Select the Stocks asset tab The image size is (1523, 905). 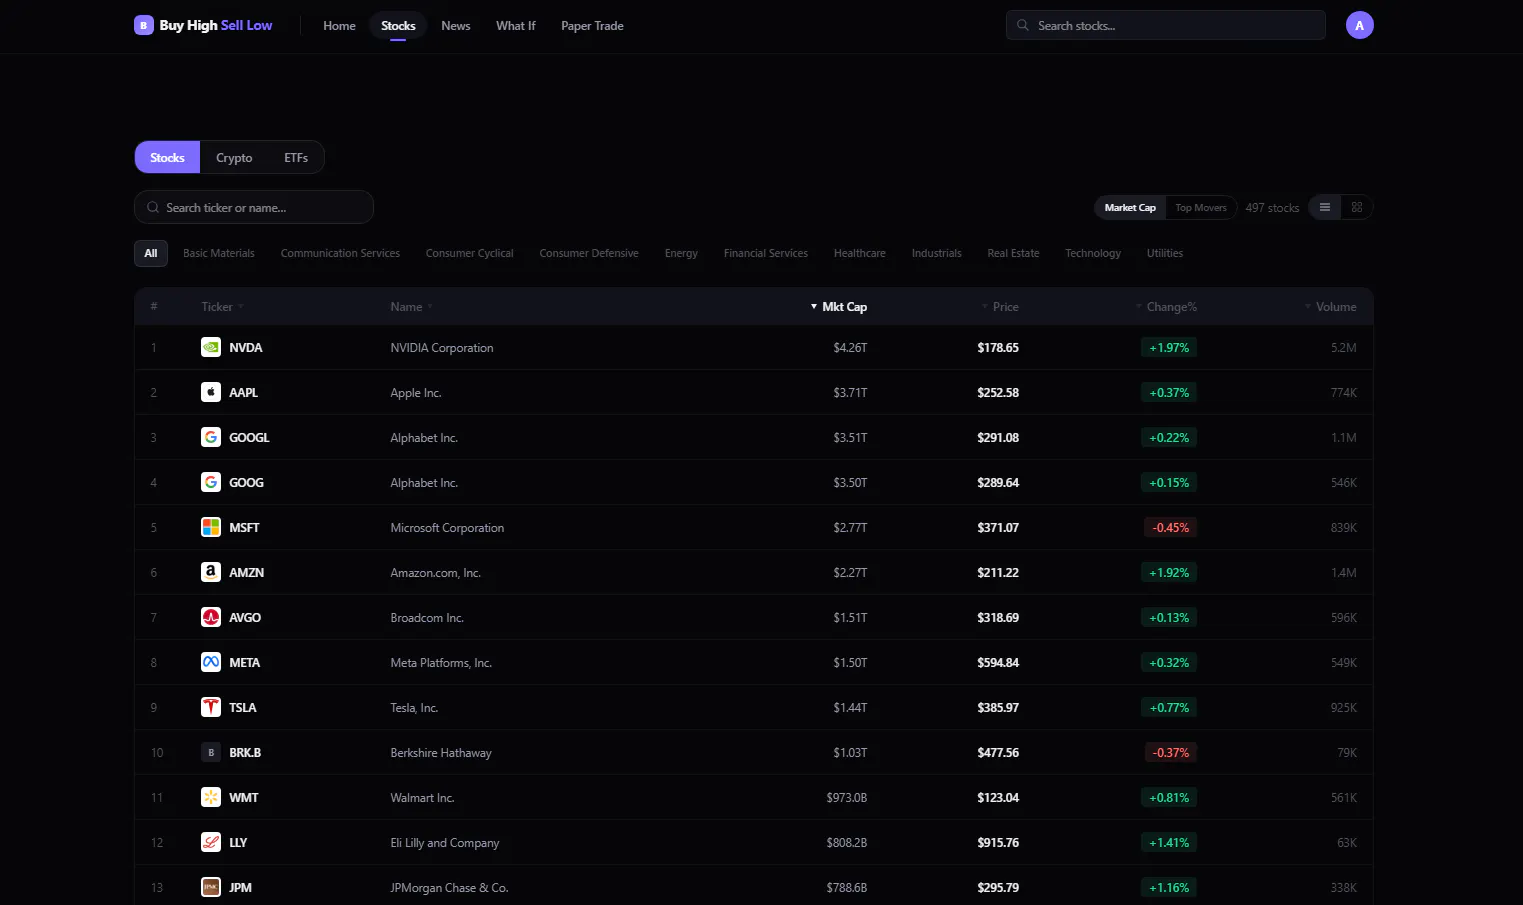pos(167,157)
